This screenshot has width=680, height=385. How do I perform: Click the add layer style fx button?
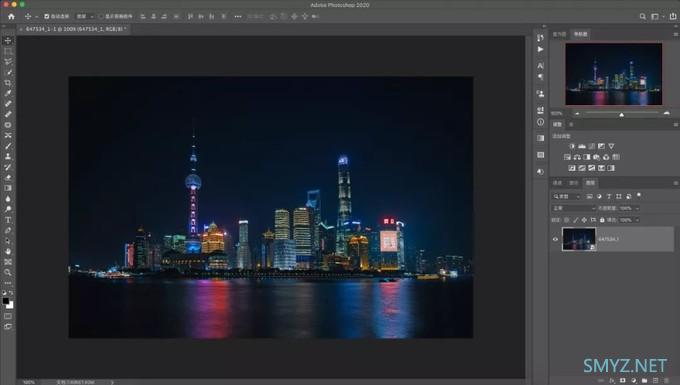pos(612,380)
